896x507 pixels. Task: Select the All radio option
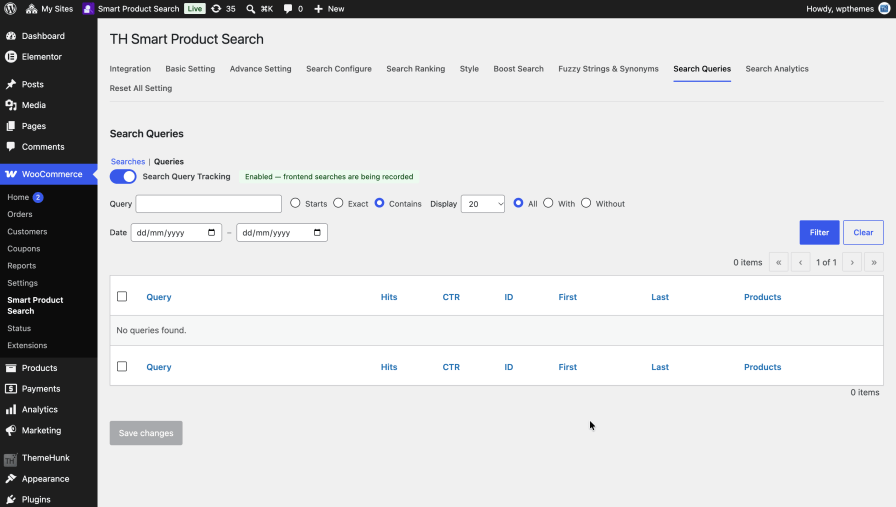[x=518, y=203]
